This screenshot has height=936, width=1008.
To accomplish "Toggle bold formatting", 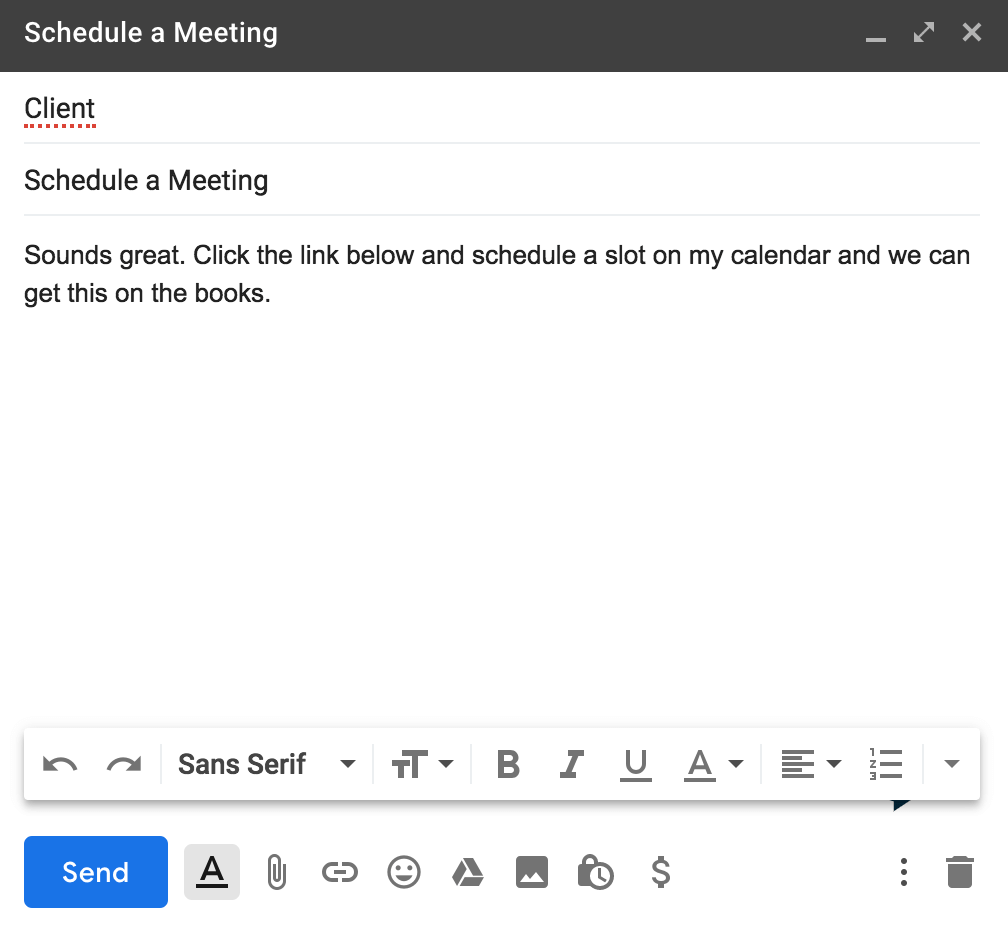I will [508, 764].
